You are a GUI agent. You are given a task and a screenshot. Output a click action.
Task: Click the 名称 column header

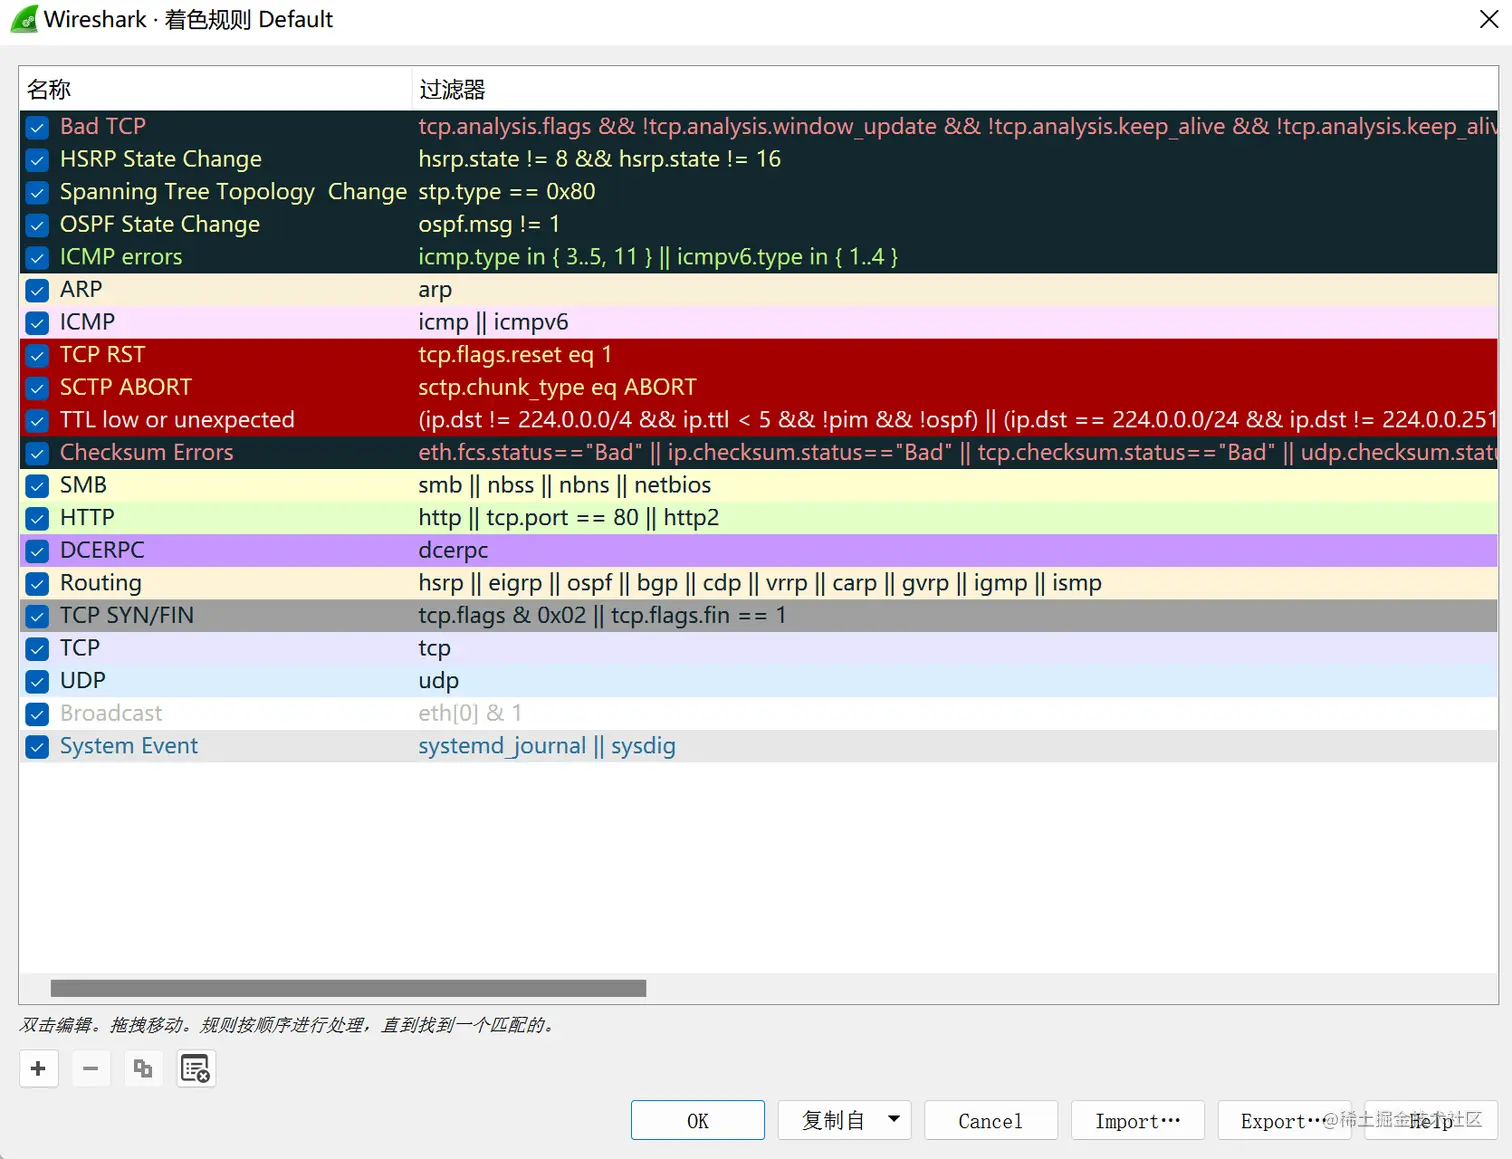215,89
